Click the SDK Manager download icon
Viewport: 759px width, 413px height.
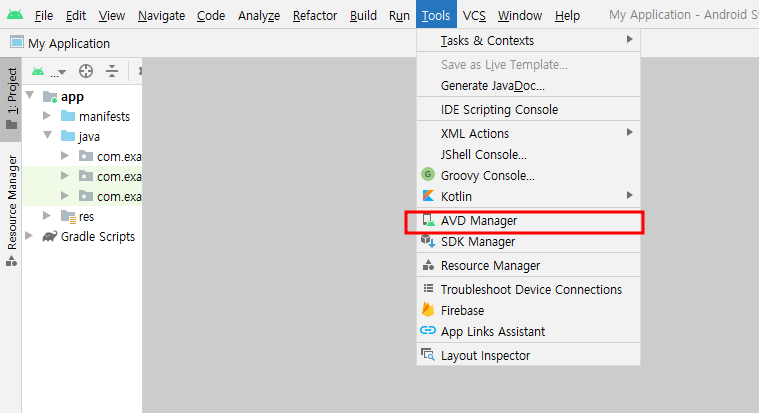[x=428, y=241]
